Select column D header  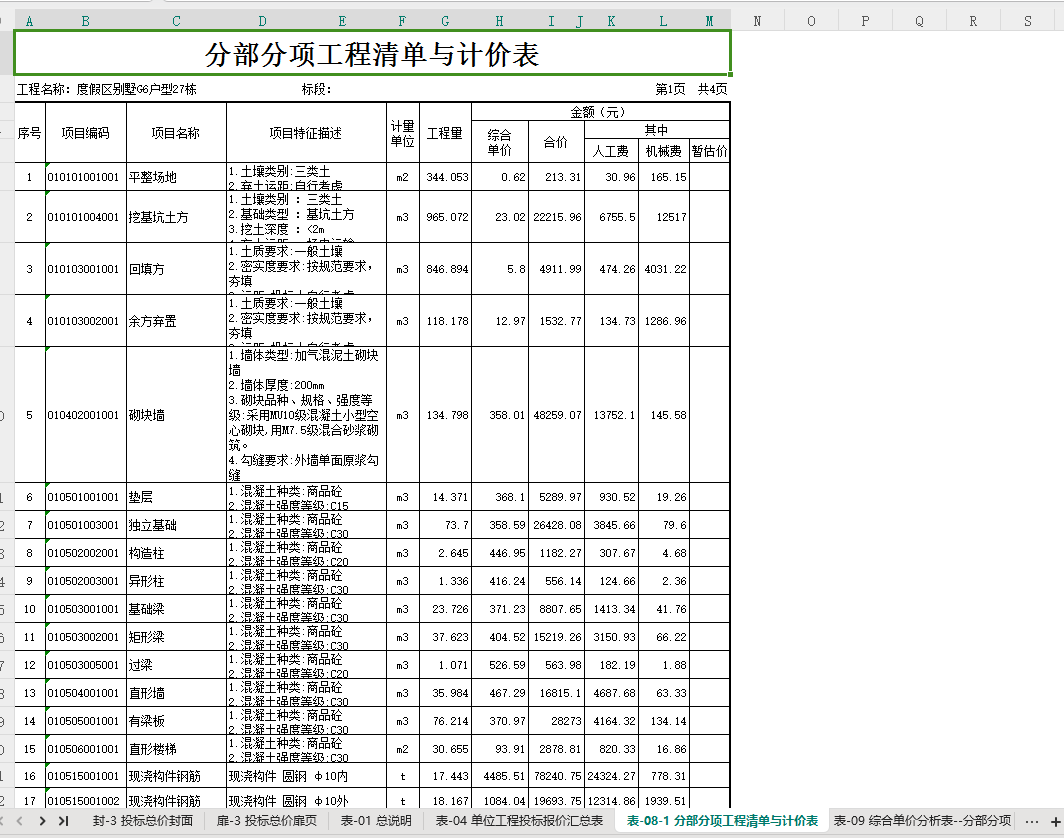click(263, 21)
